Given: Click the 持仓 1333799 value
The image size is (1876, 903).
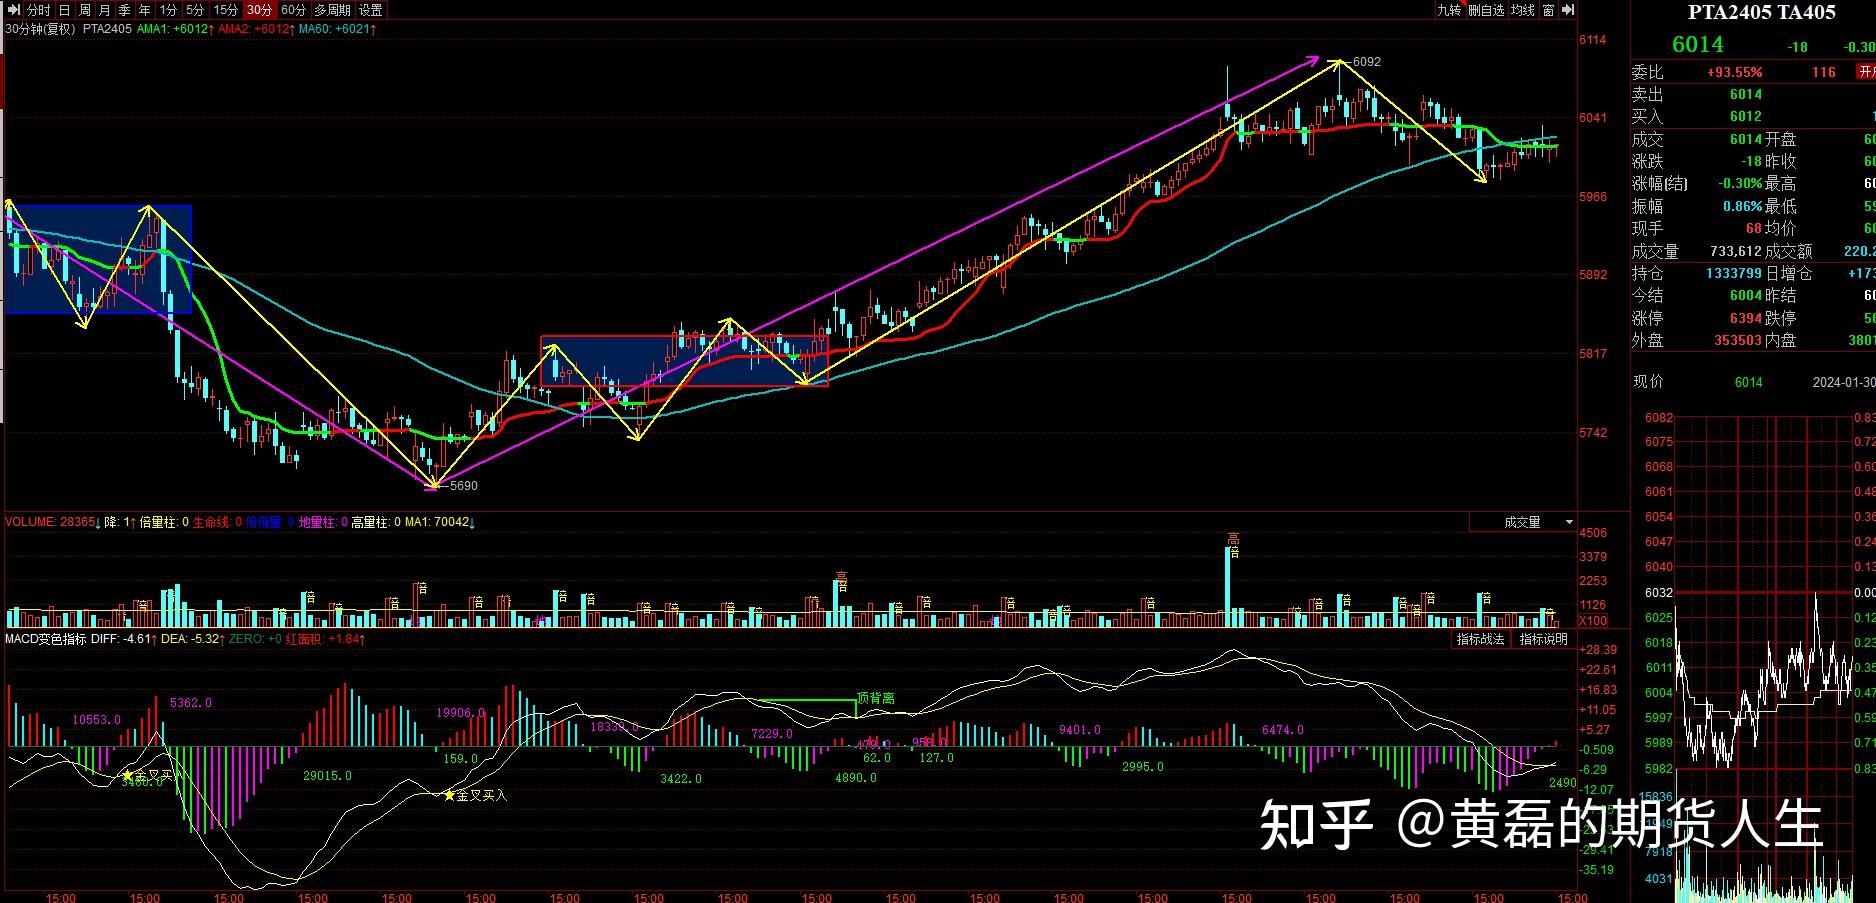Looking at the screenshot, I should click(x=1734, y=273).
